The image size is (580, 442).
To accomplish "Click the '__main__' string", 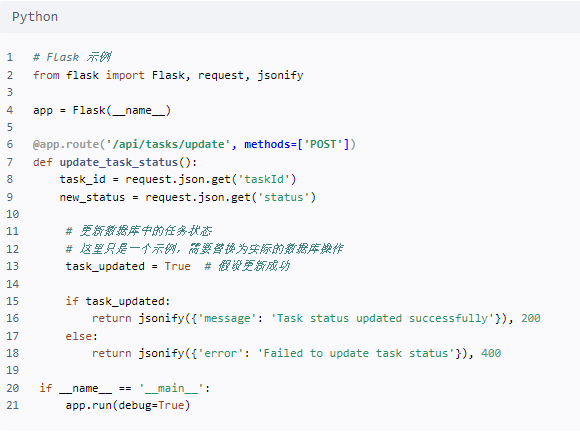I will click(171, 388).
